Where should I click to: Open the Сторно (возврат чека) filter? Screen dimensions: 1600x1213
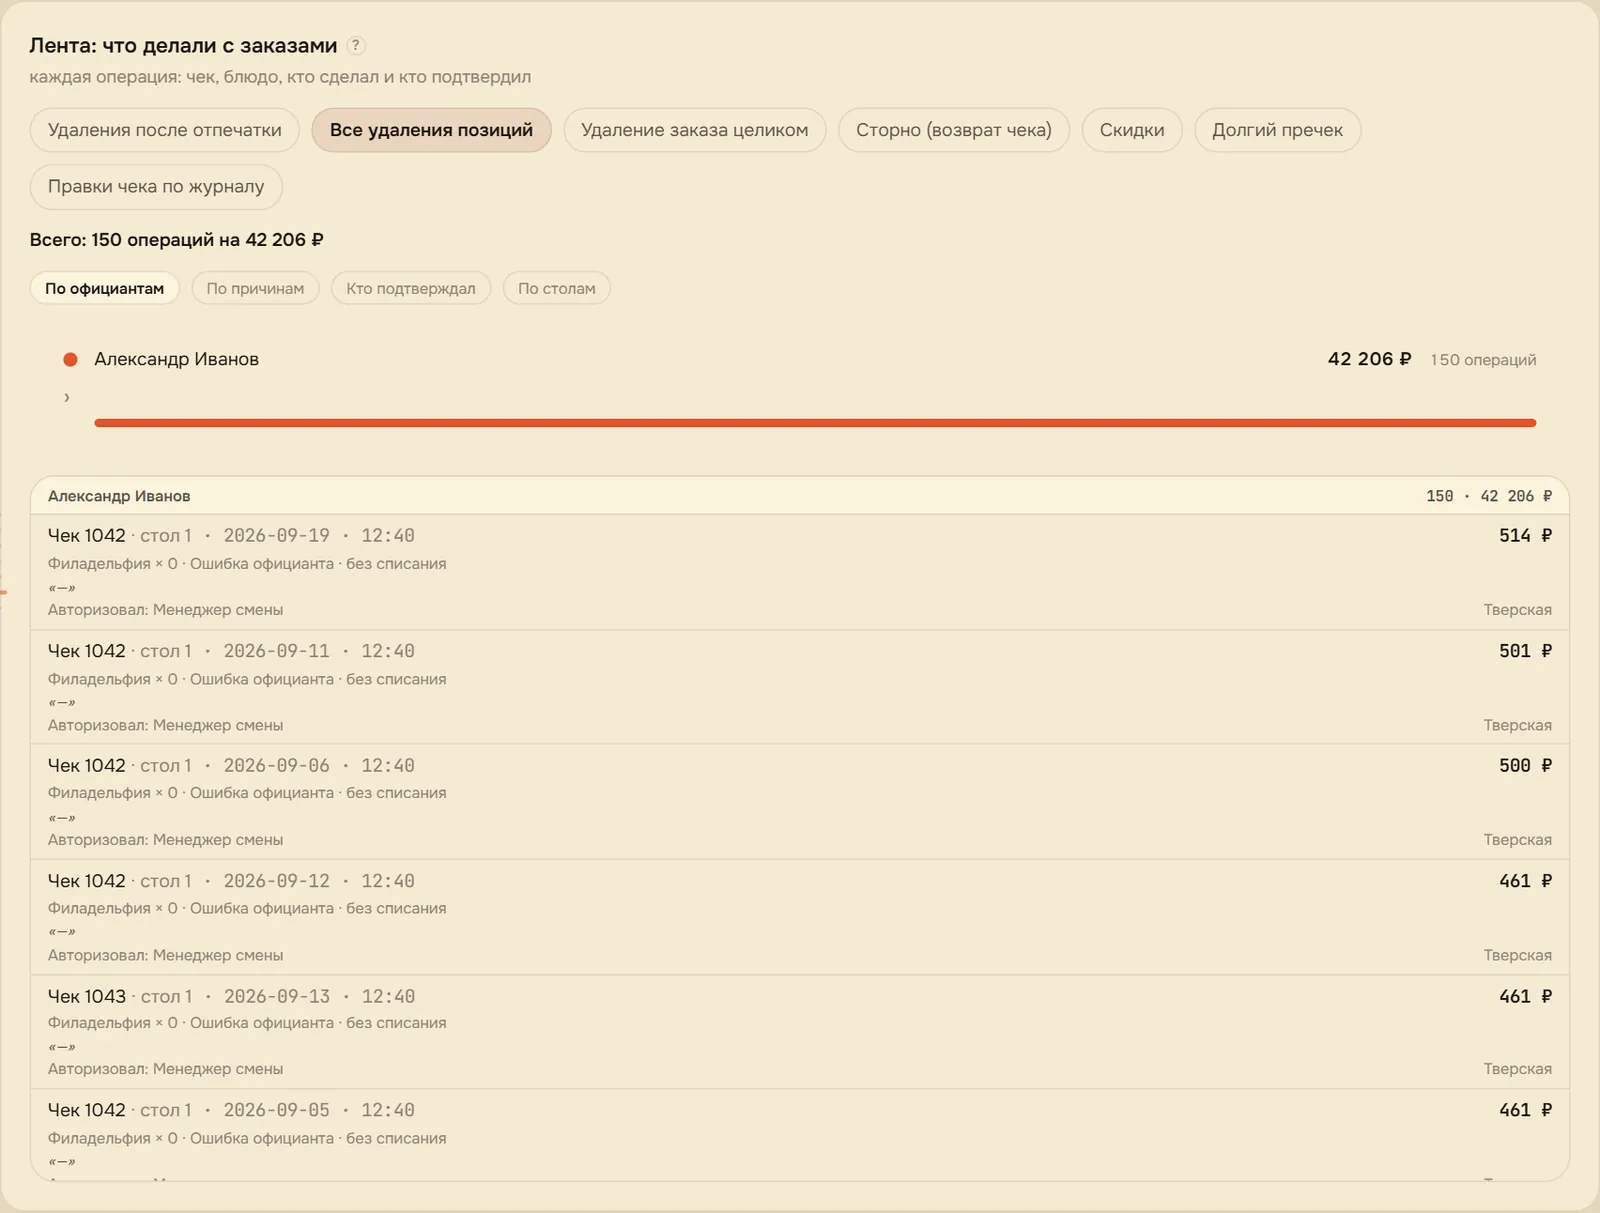coord(954,130)
